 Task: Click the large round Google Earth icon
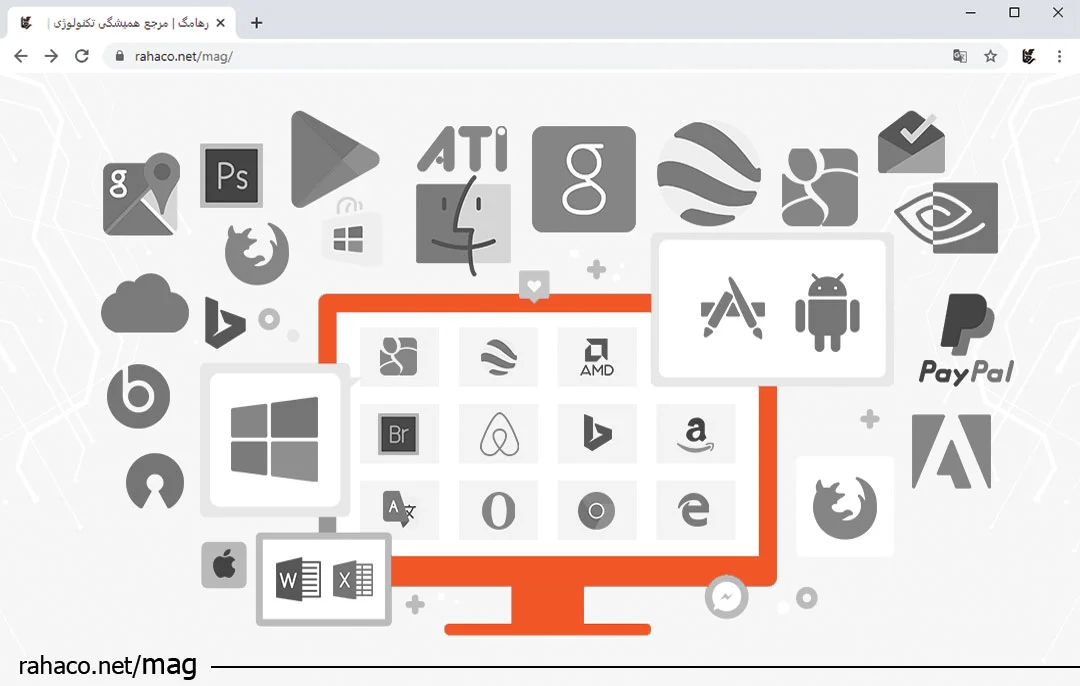(x=709, y=174)
